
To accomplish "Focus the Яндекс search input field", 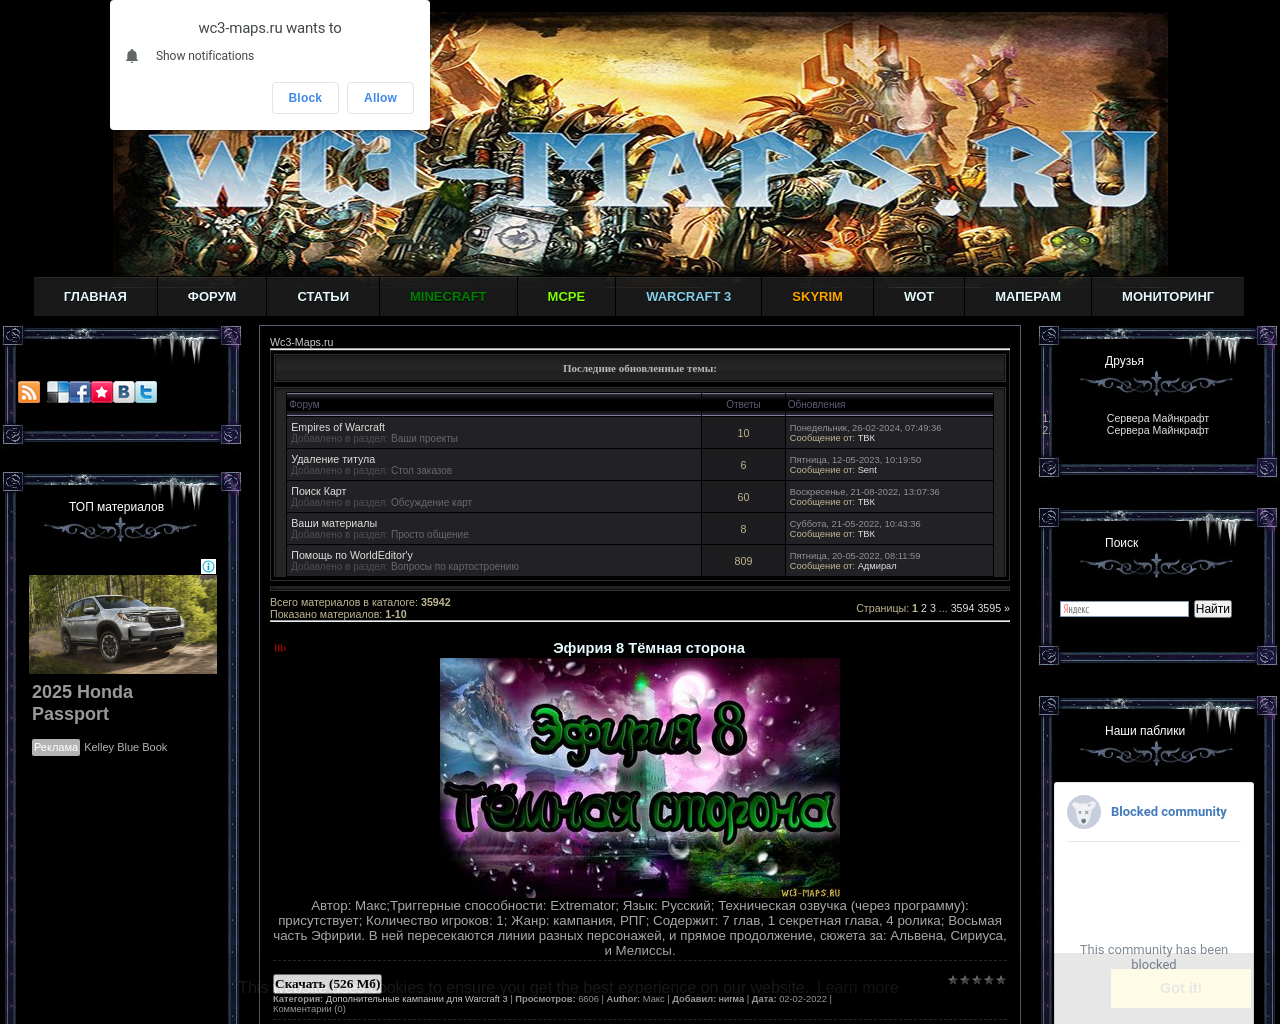I will (x=1124, y=609).
